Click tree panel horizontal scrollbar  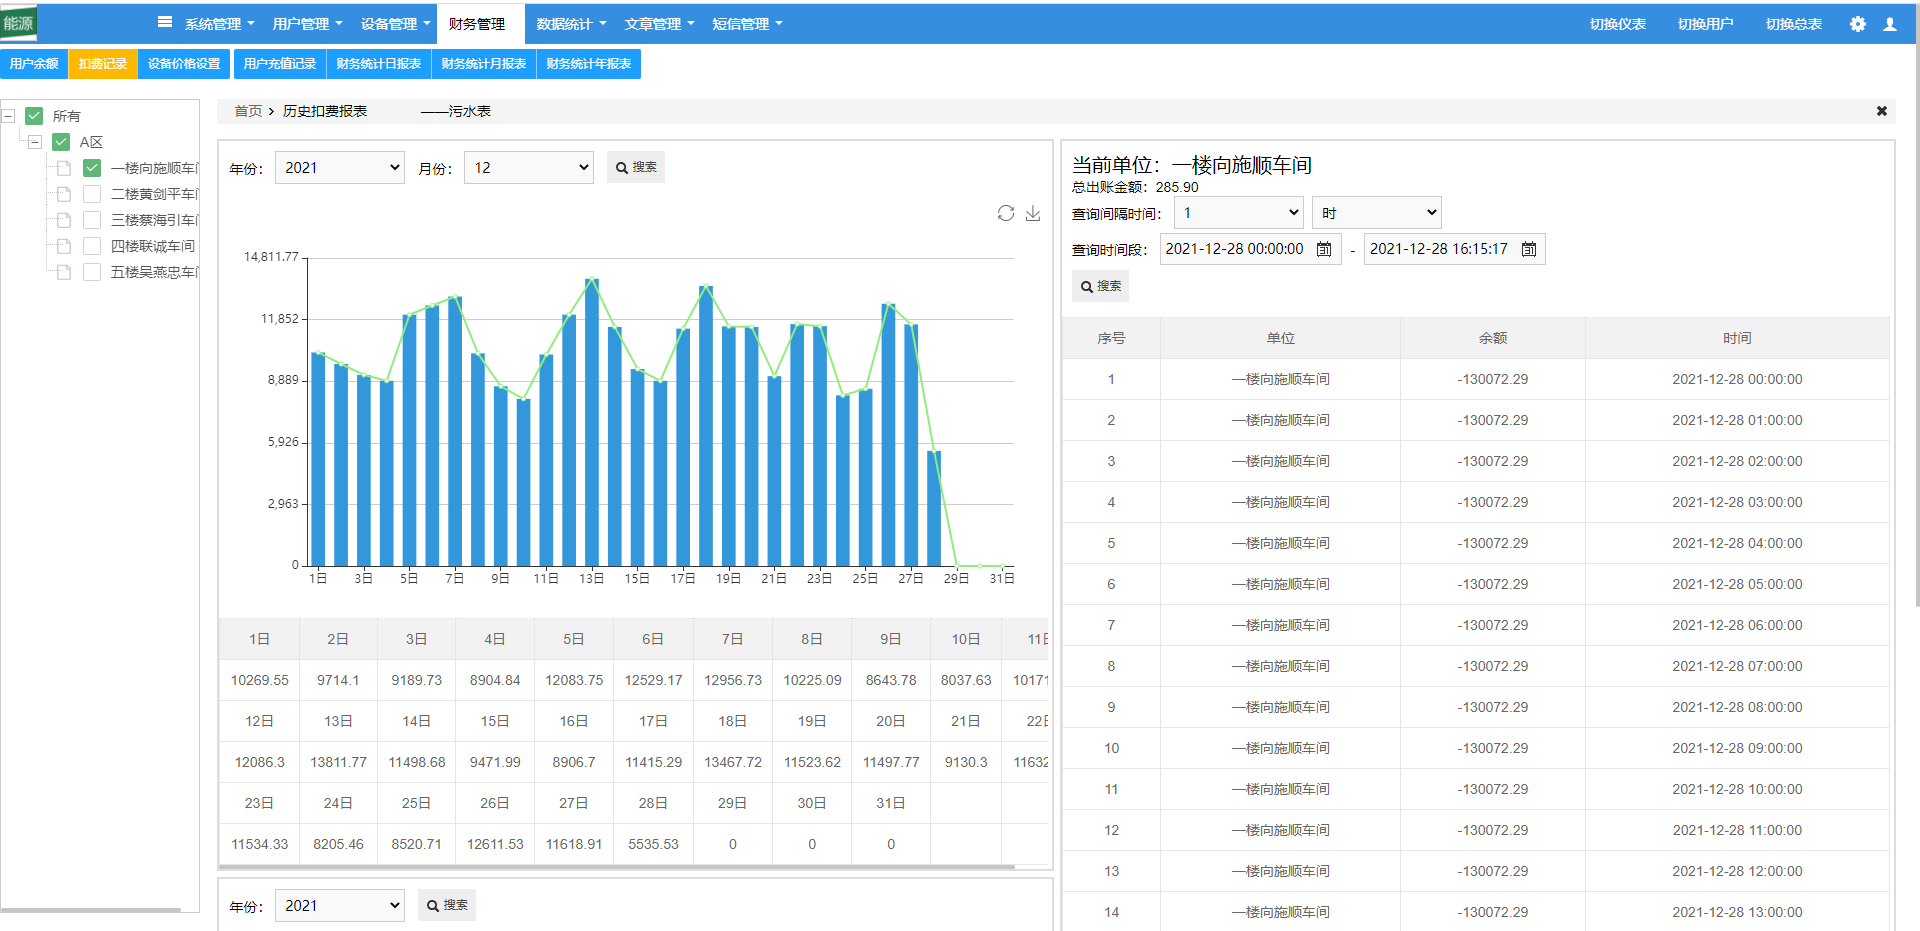(x=91, y=910)
